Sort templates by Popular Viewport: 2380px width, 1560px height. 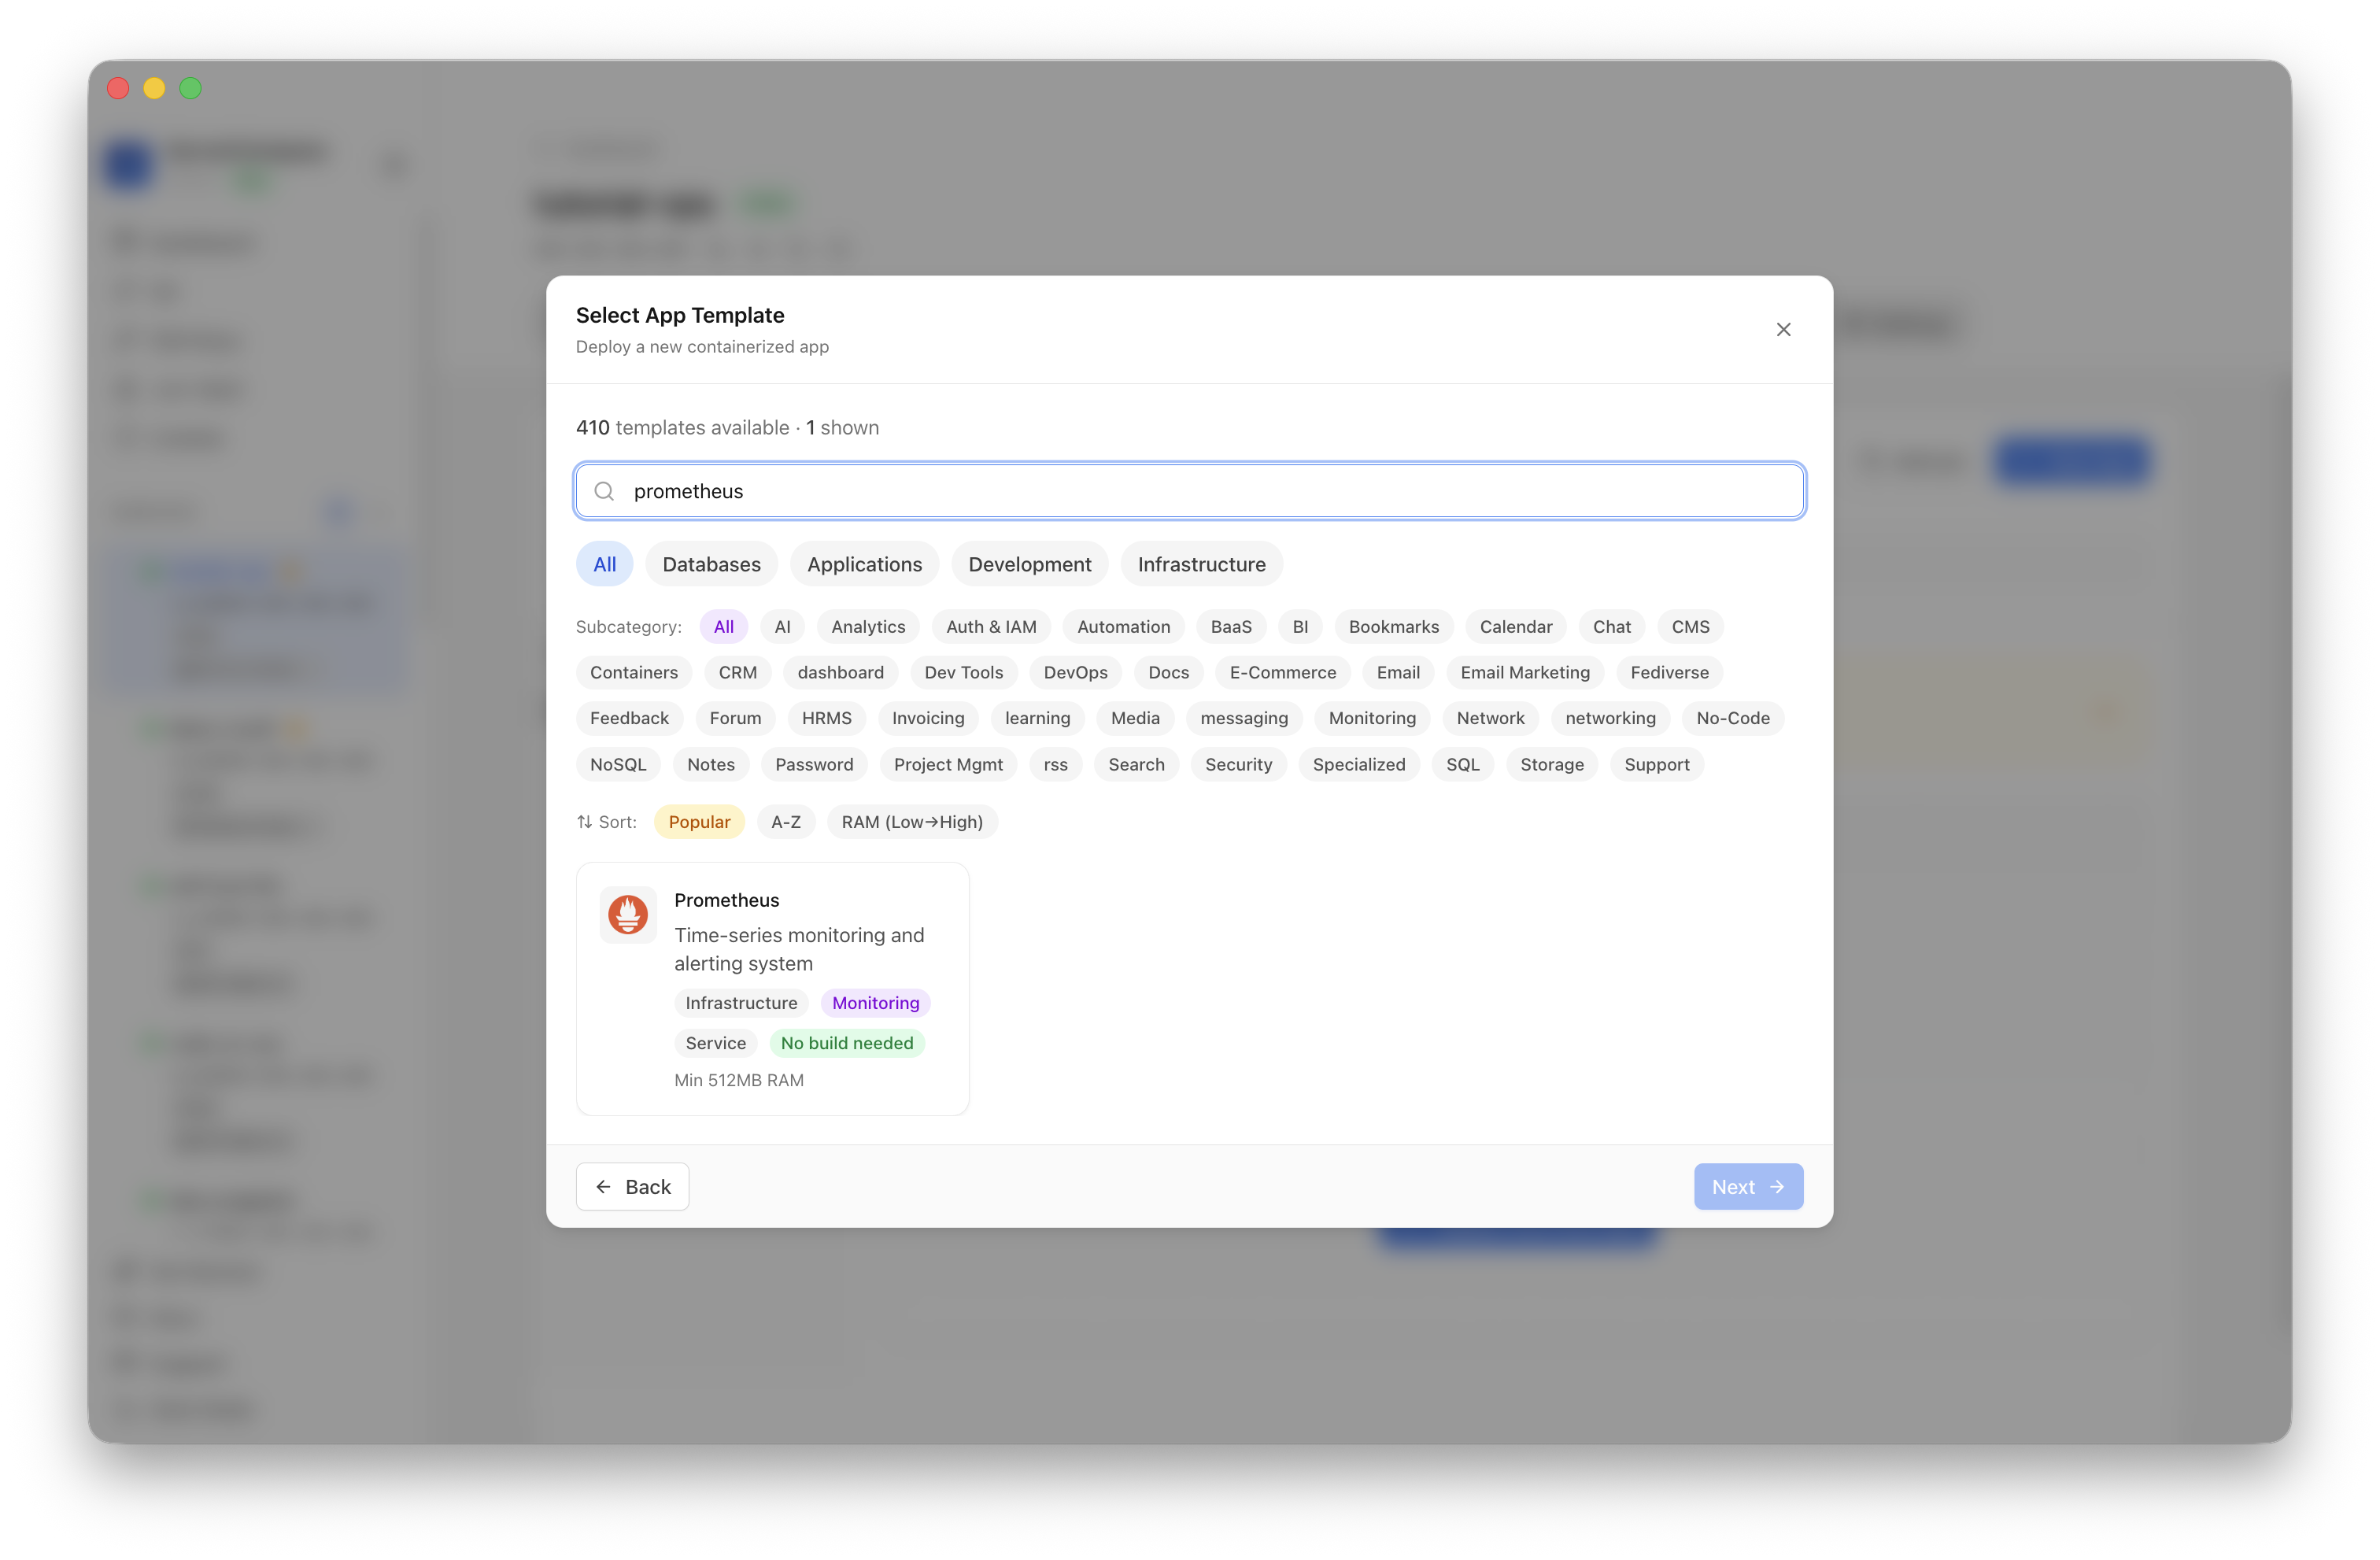699,822
